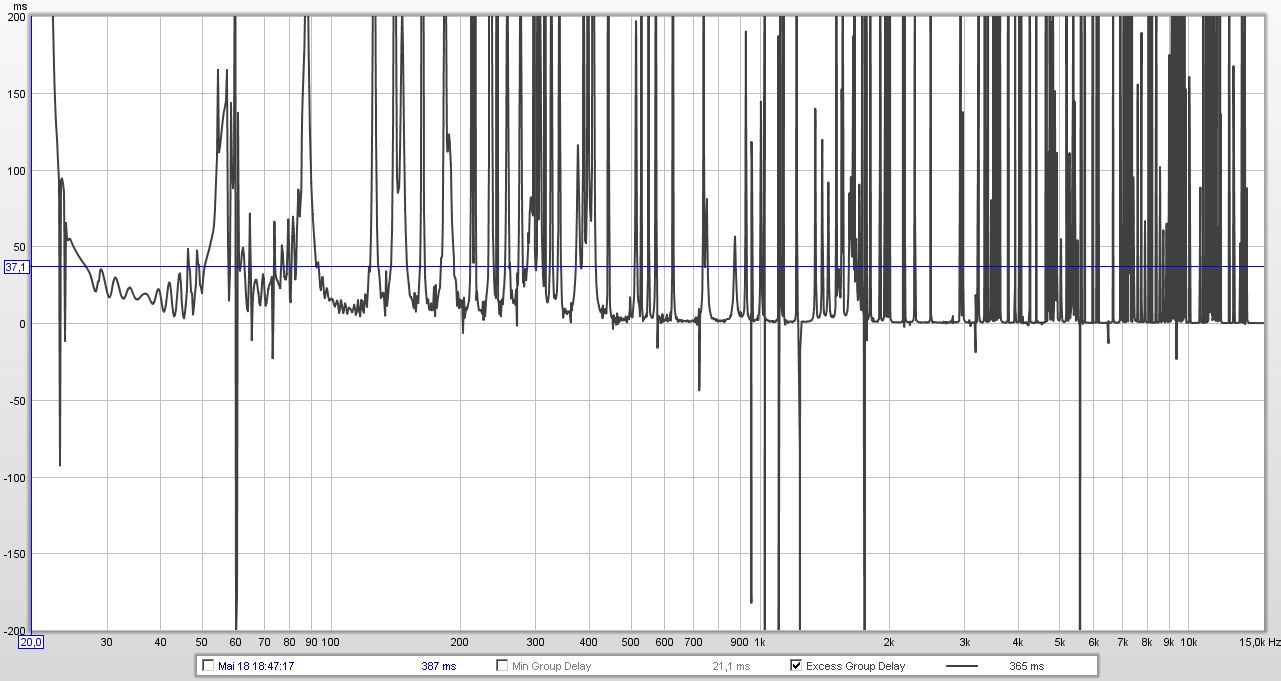Click the 21,1 ms Min Group Delay value
Image resolution: width=1281 pixels, height=681 pixels.
pos(731,666)
